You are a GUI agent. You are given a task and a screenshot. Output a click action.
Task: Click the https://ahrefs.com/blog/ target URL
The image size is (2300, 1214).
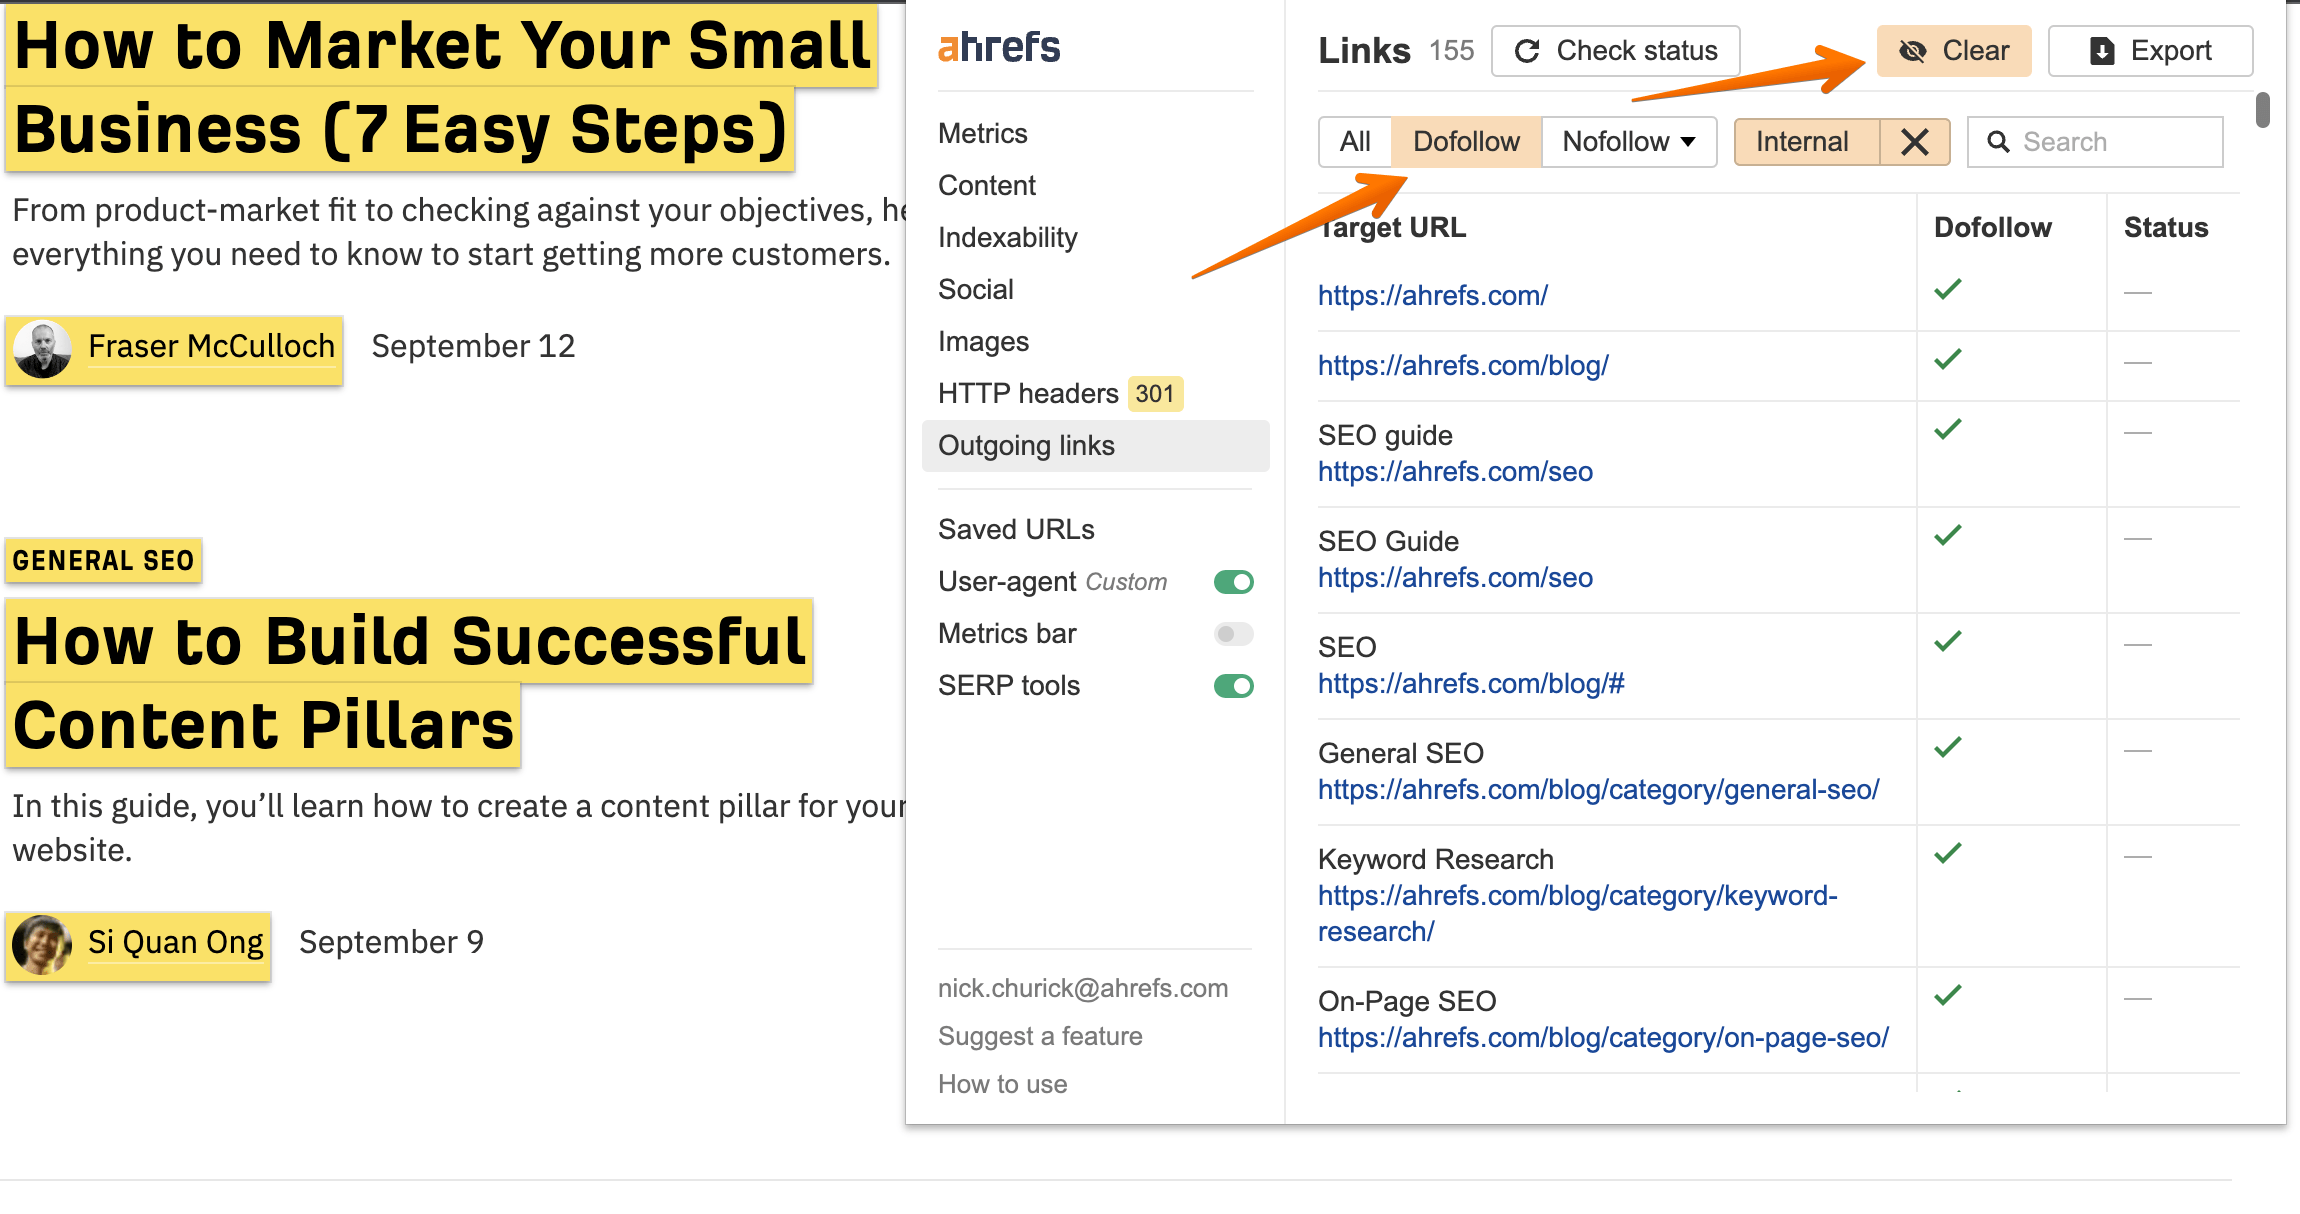(1463, 365)
